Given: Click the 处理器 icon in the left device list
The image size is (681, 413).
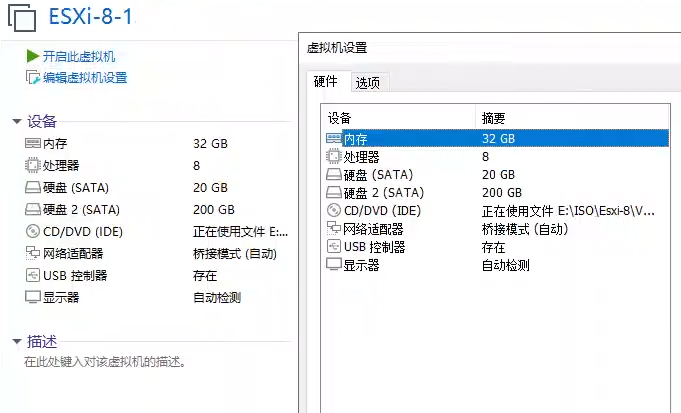Looking at the screenshot, I should [x=33, y=165].
